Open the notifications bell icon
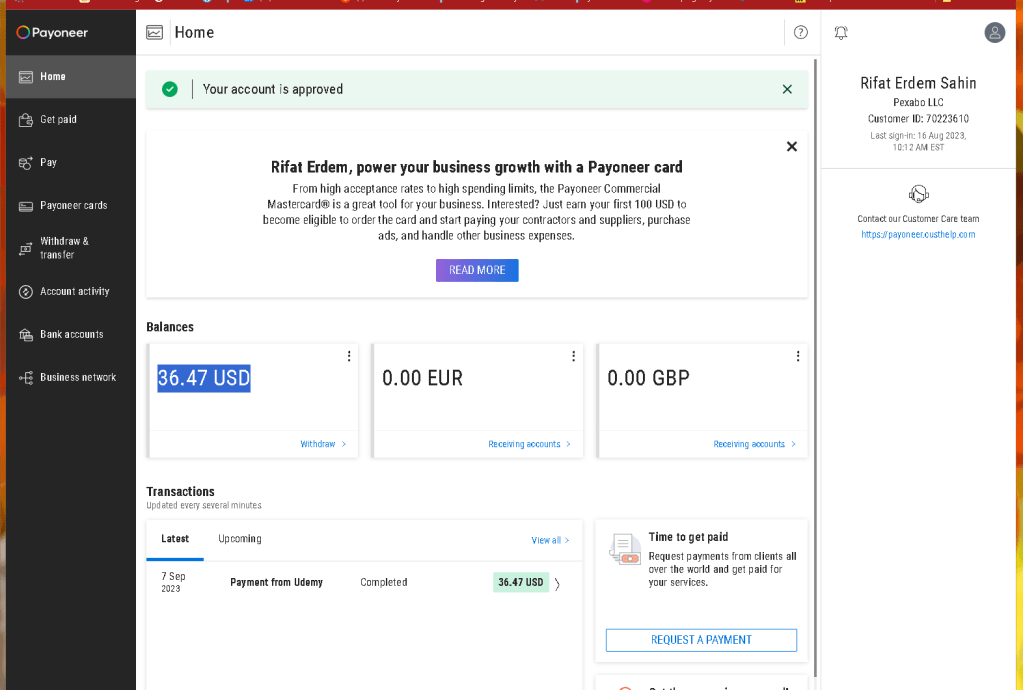The image size is (1023, 690). (841, 33)
